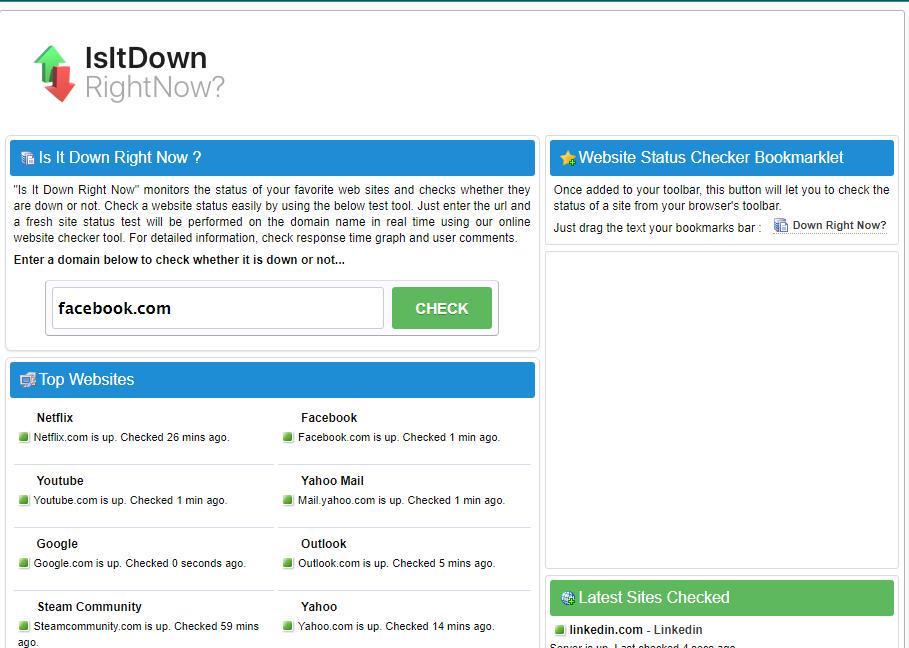Click the Steamcommunity.com is up status text

(x=139, y=634)
